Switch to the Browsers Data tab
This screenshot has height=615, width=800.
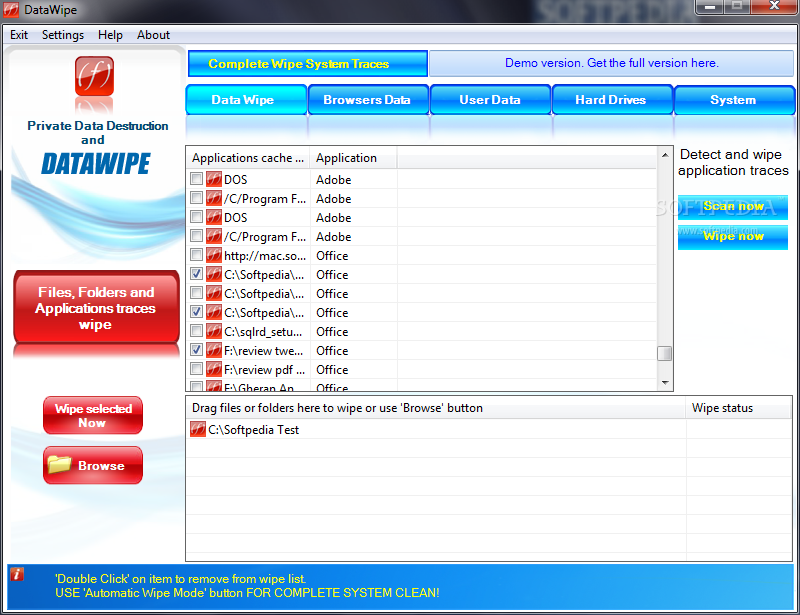(368, 100)
